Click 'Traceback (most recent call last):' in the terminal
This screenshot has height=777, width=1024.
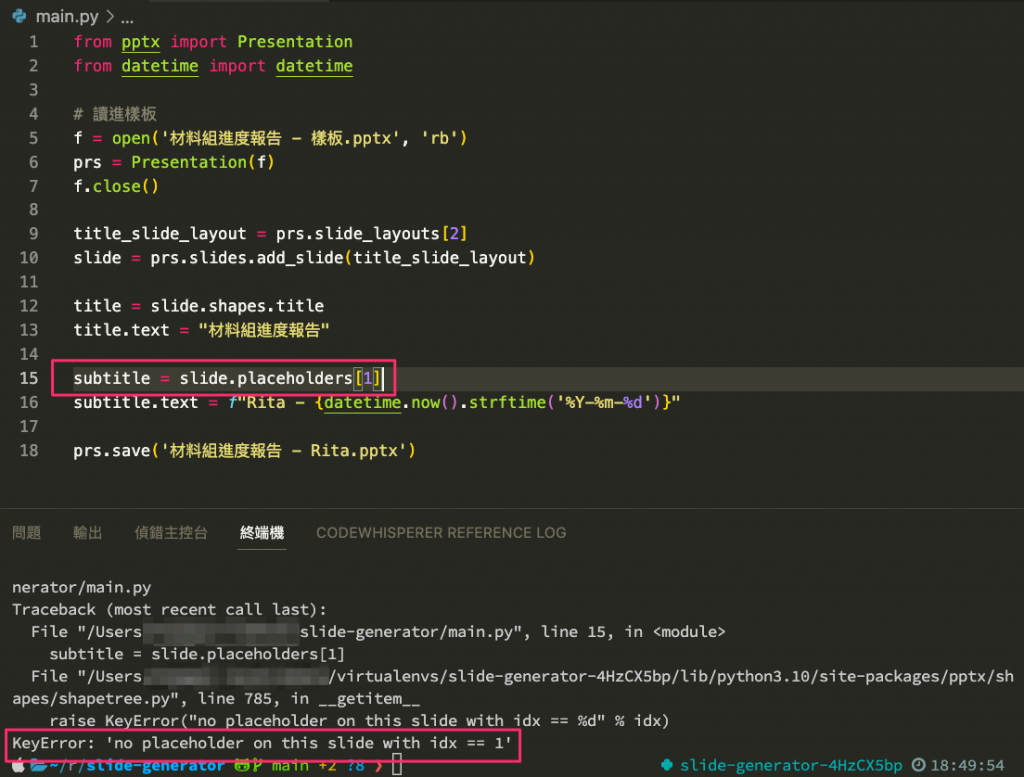click(x=169, y=610)
